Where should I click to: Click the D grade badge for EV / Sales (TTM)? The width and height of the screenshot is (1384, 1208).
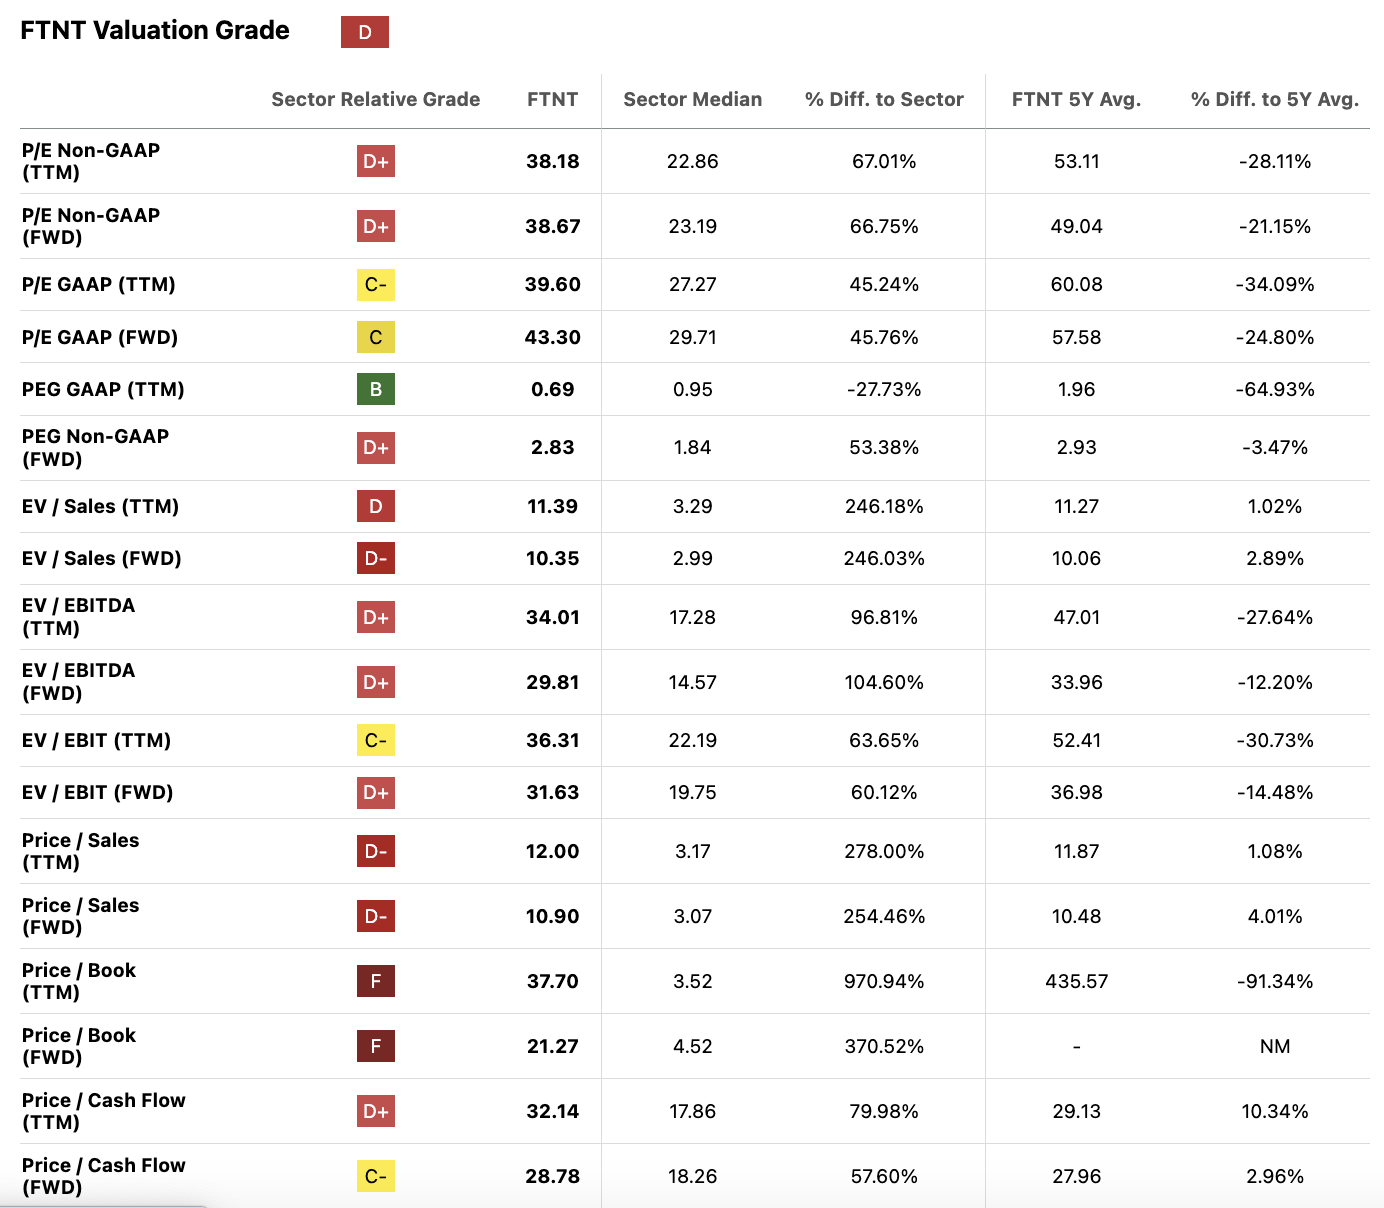(376, 506)
